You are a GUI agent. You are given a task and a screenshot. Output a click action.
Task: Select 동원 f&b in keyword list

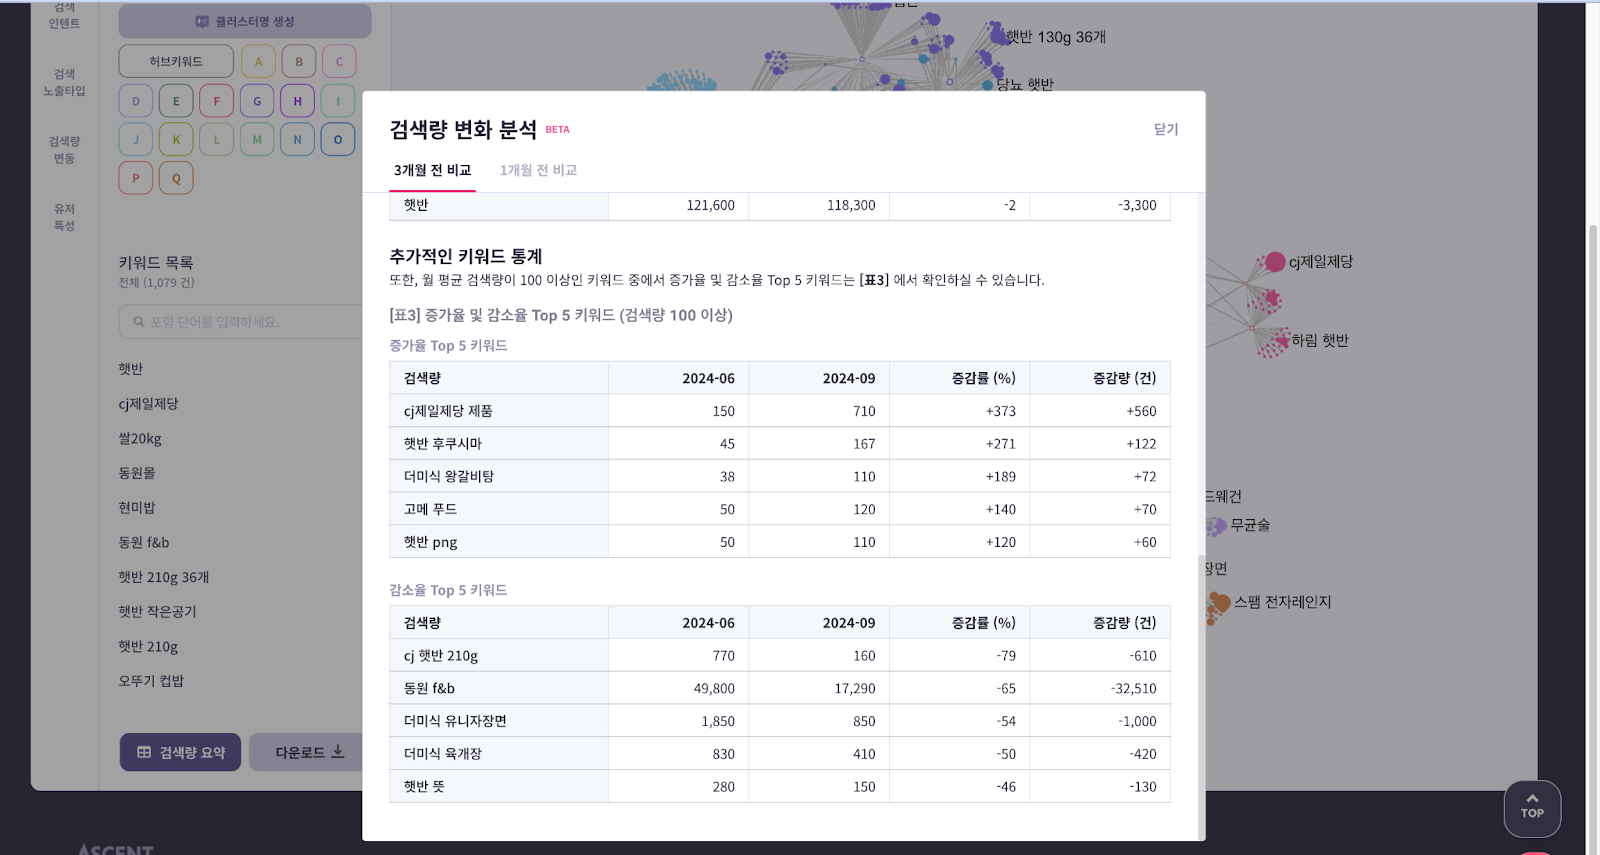pos(144,542)
